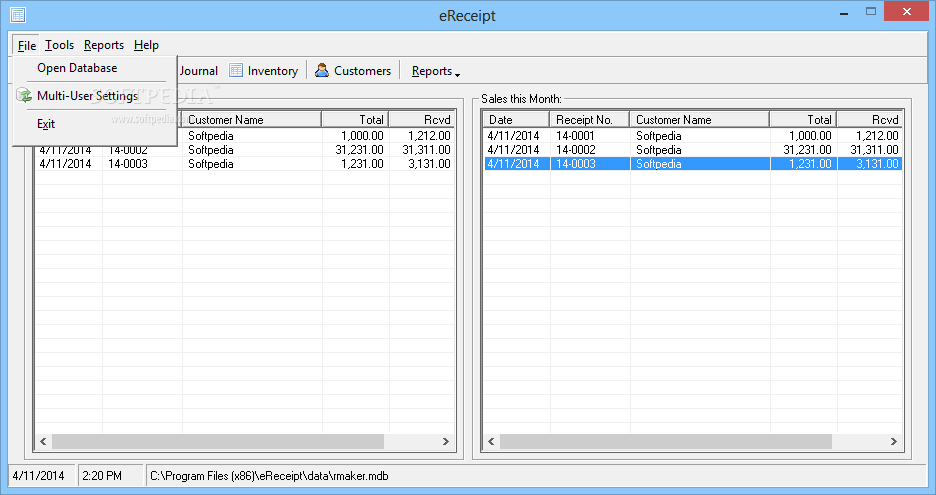Click Sales this Month scrollbar left arrow
936x495 pixels.
[x=491, y=441]
